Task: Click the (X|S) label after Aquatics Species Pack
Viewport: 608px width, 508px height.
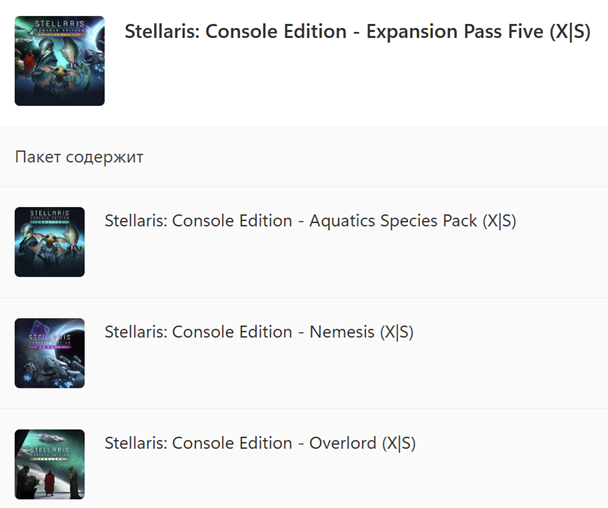Action: click(x=499, y=221)
